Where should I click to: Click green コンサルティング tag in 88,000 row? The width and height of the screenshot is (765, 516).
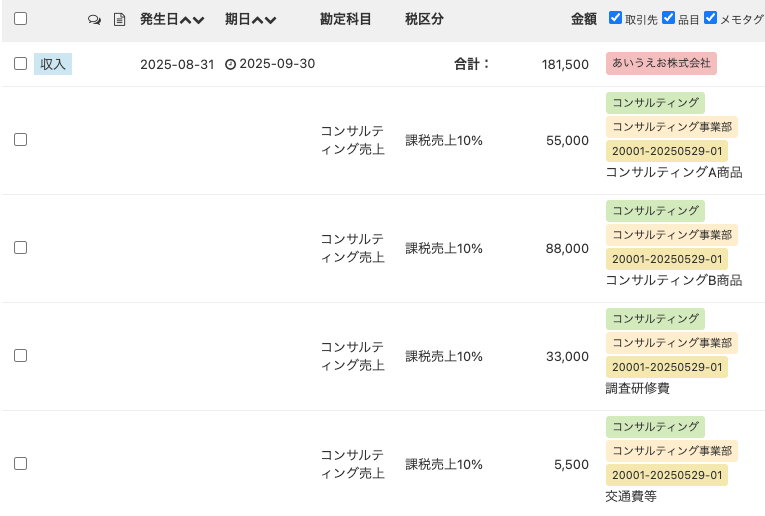(655, 211)
